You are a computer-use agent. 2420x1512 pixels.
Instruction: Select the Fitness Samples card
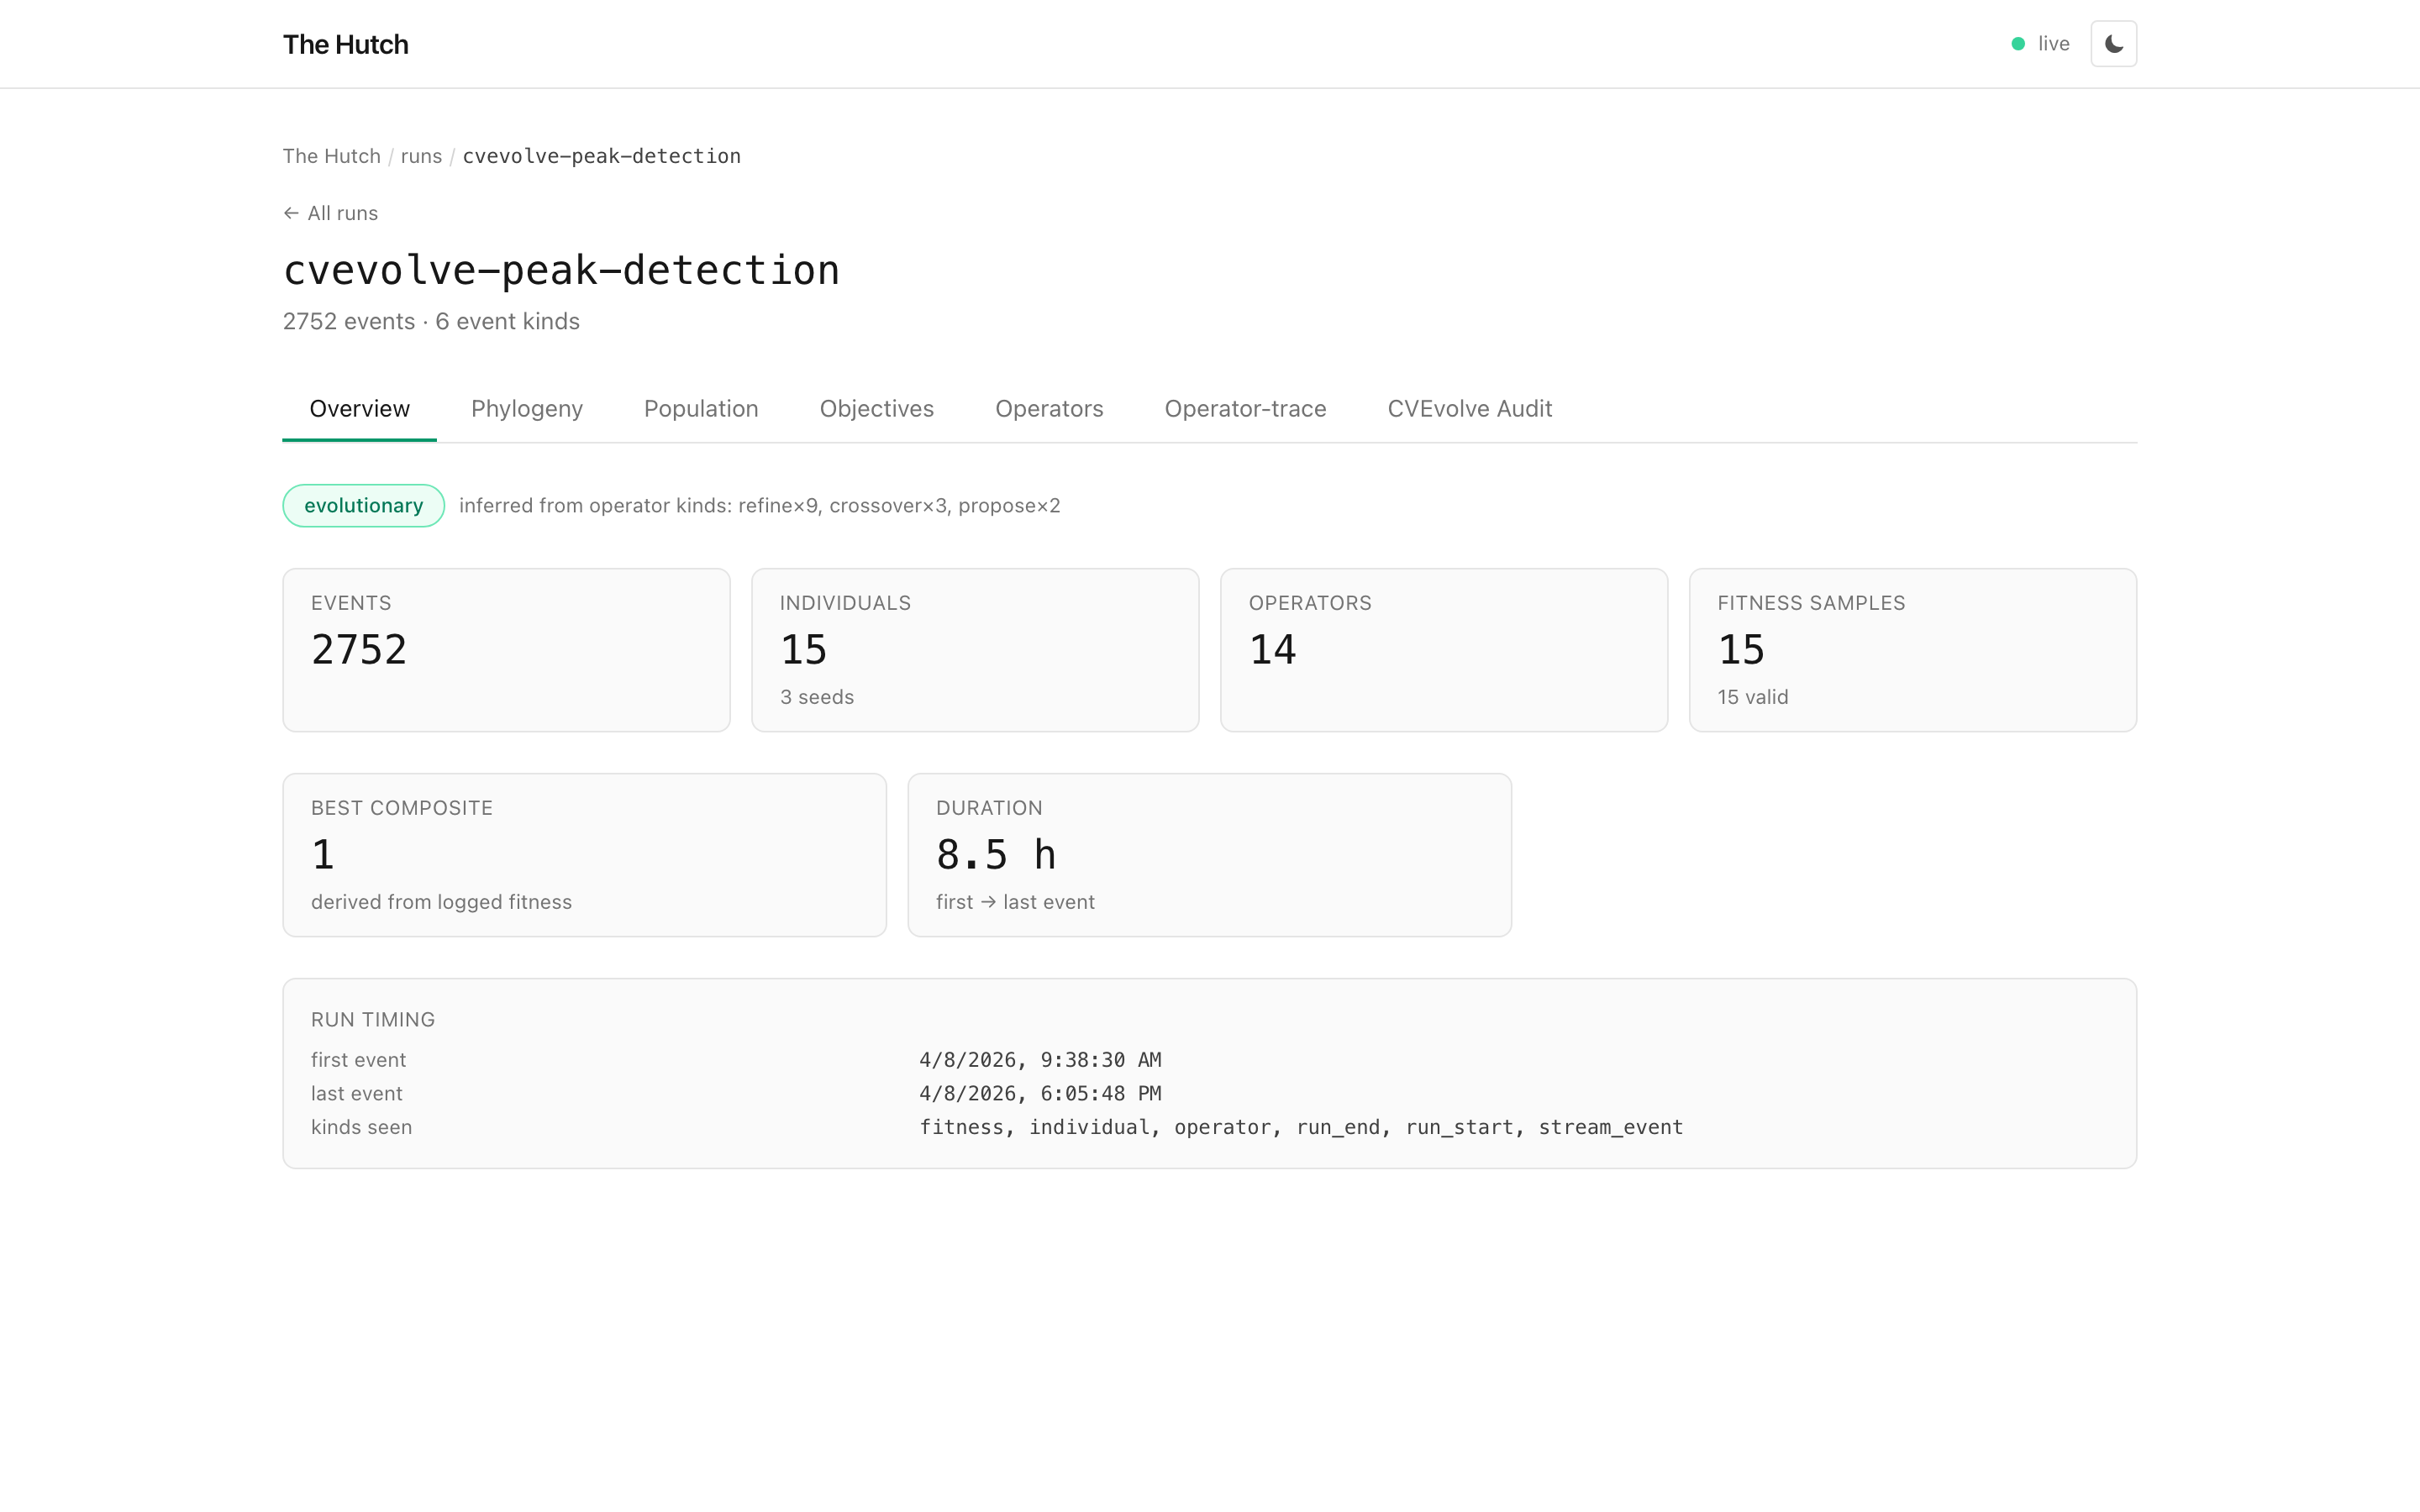coord(1913,650)
